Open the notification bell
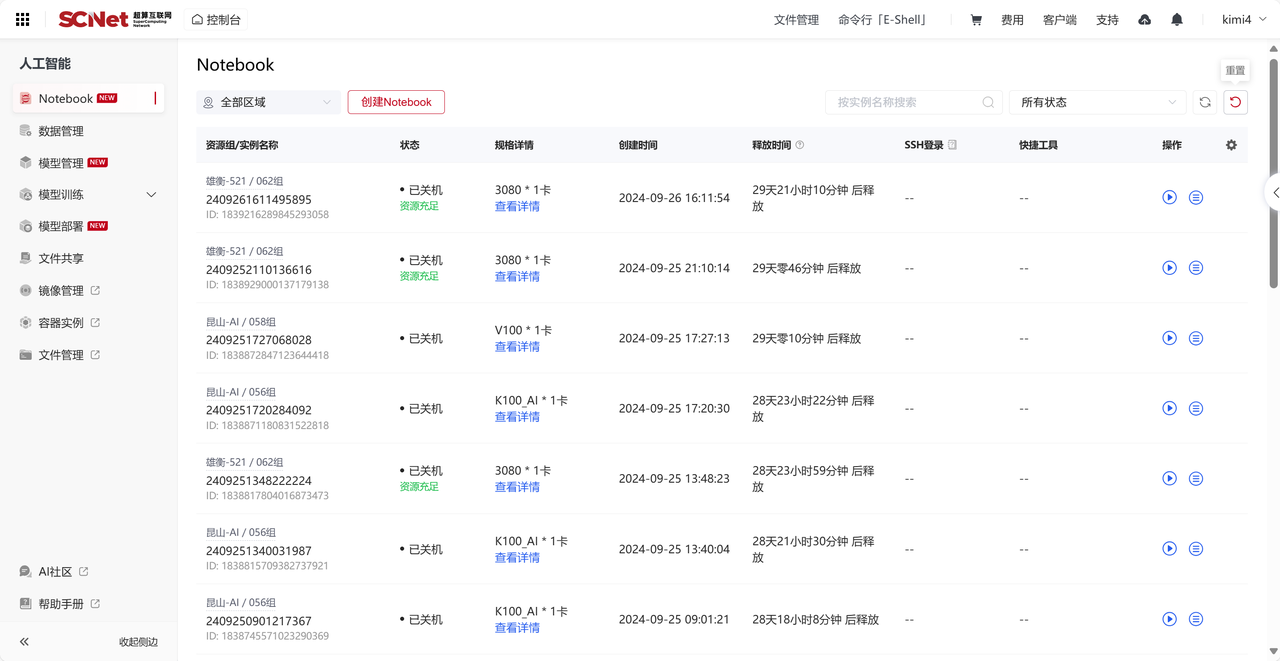Screen dimensions: 1280x661 tap(1177, 20)
